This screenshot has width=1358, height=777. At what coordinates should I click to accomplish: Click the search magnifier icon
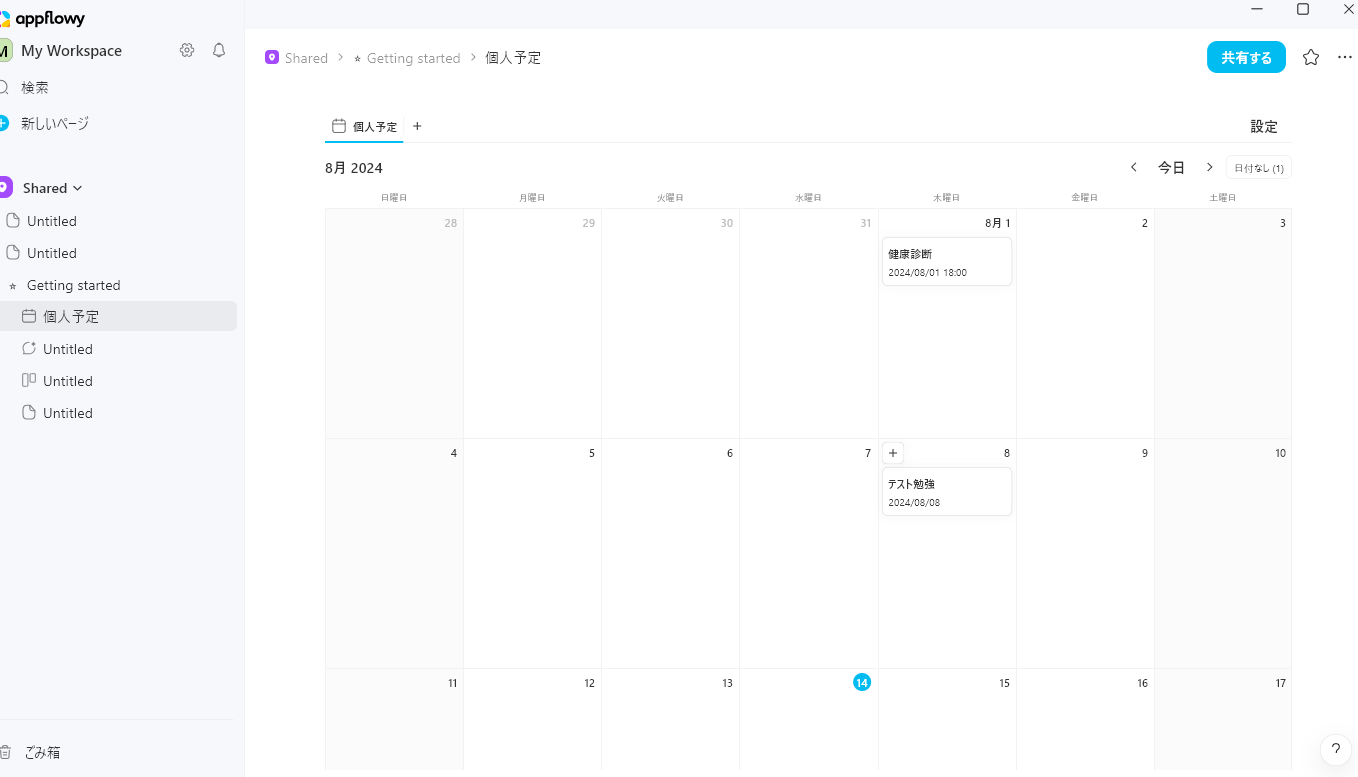4,87
